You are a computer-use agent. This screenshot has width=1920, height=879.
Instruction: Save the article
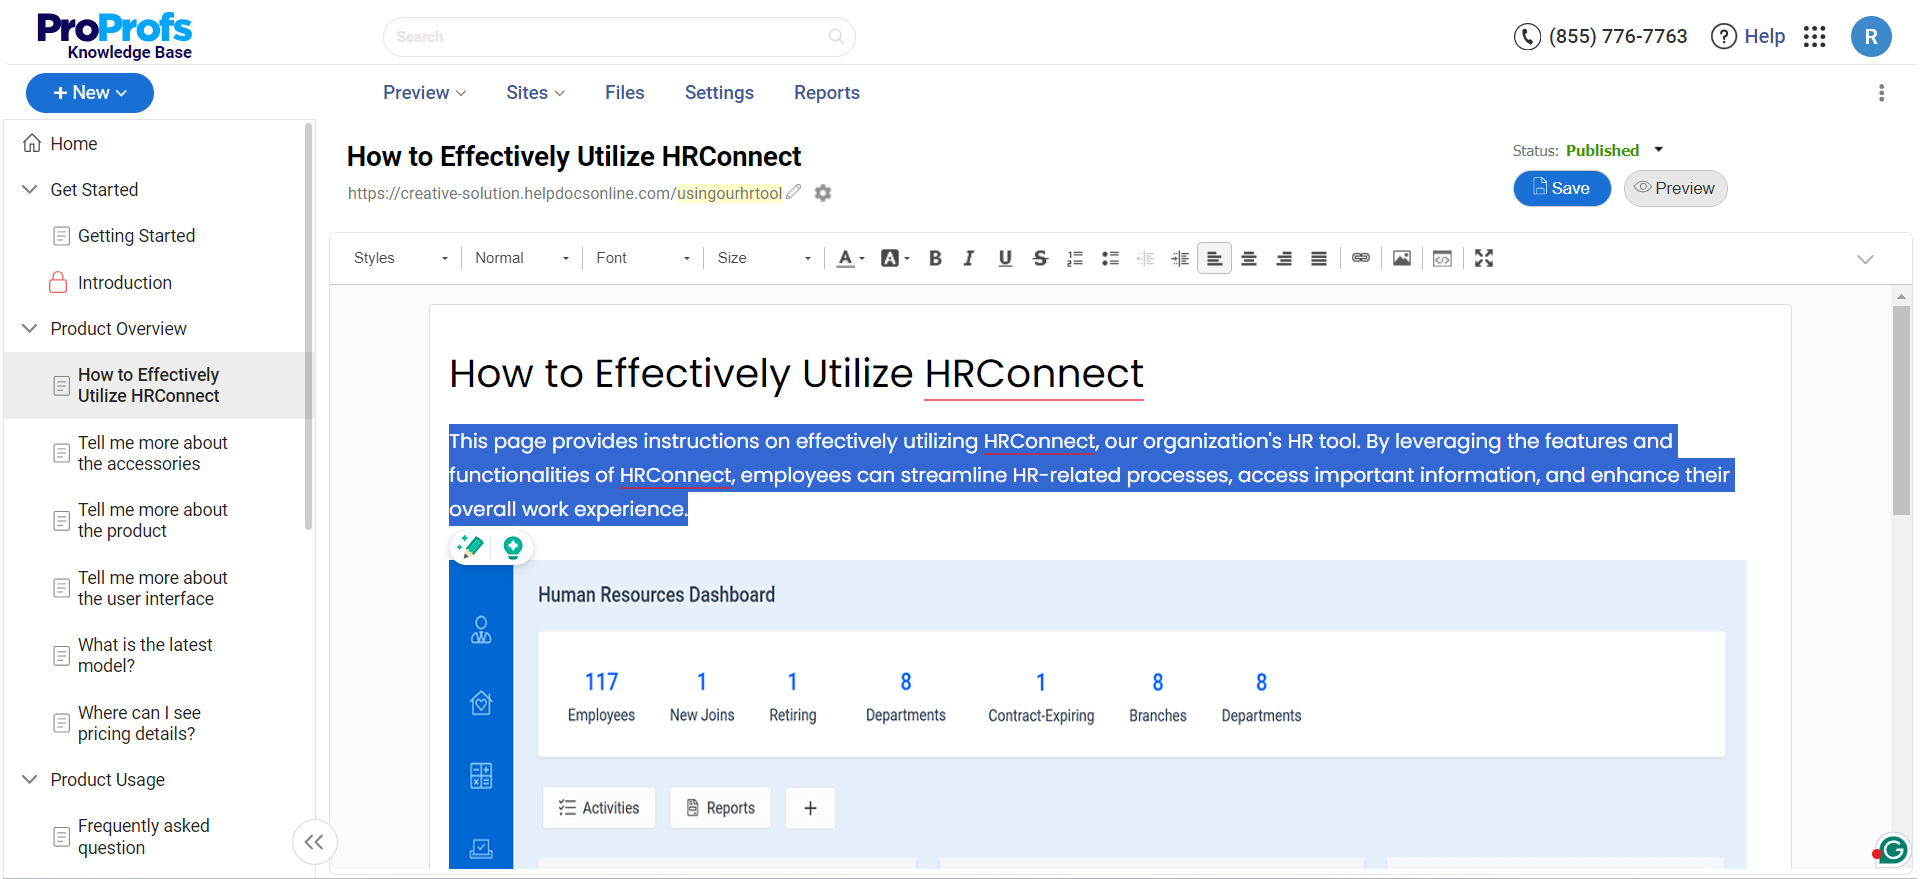(1562, 188)
